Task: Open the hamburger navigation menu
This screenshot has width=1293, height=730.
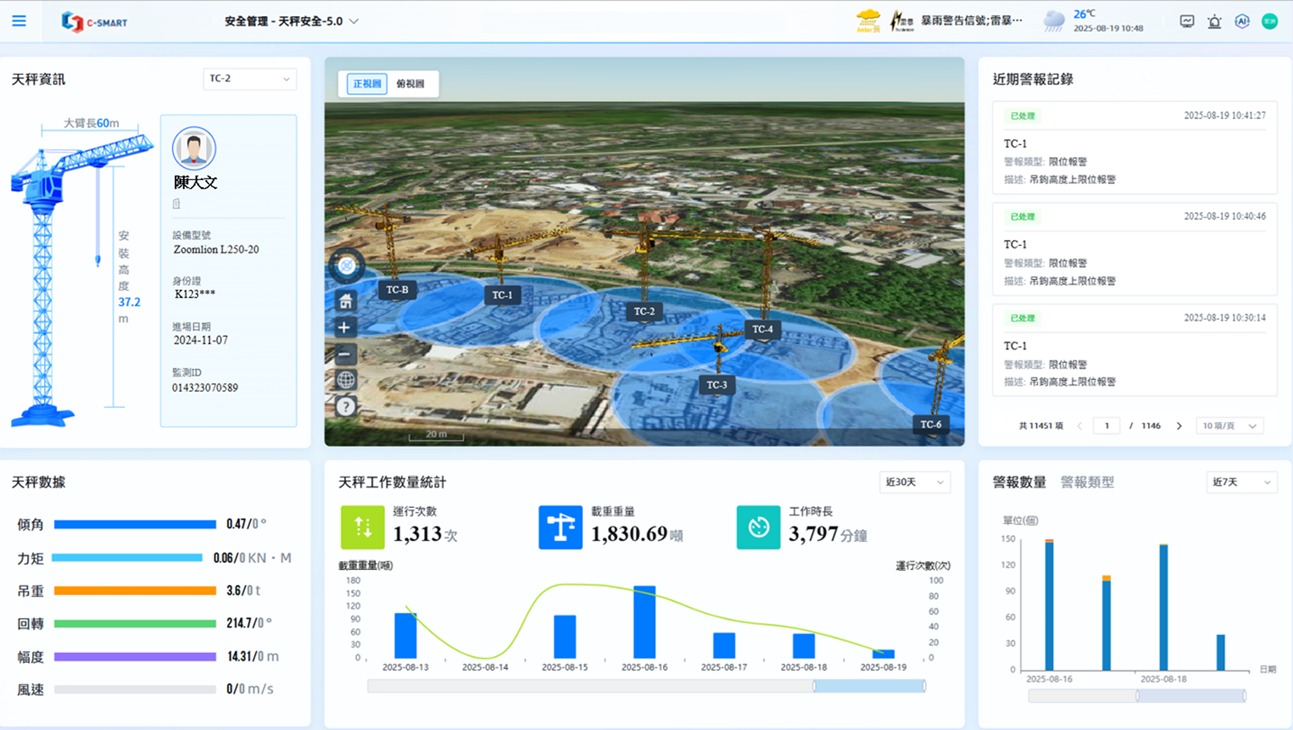Action: (19, 21)
